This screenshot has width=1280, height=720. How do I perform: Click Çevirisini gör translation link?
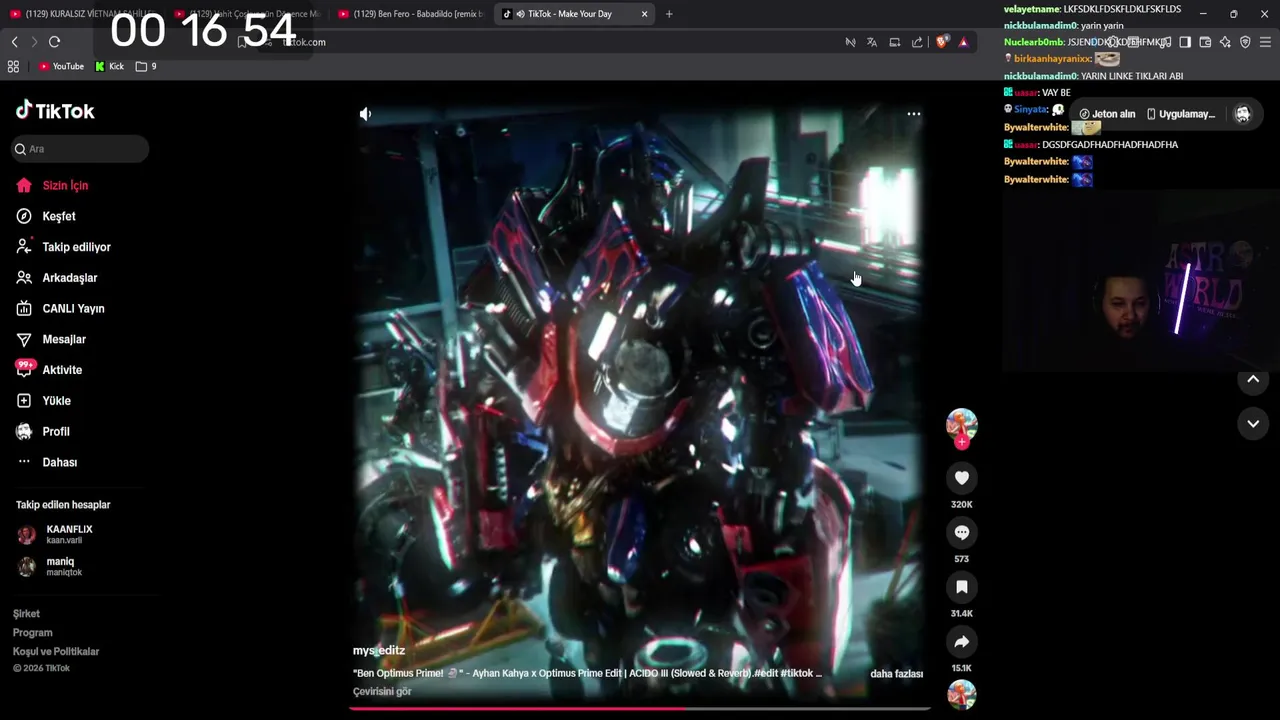(382, 692)
